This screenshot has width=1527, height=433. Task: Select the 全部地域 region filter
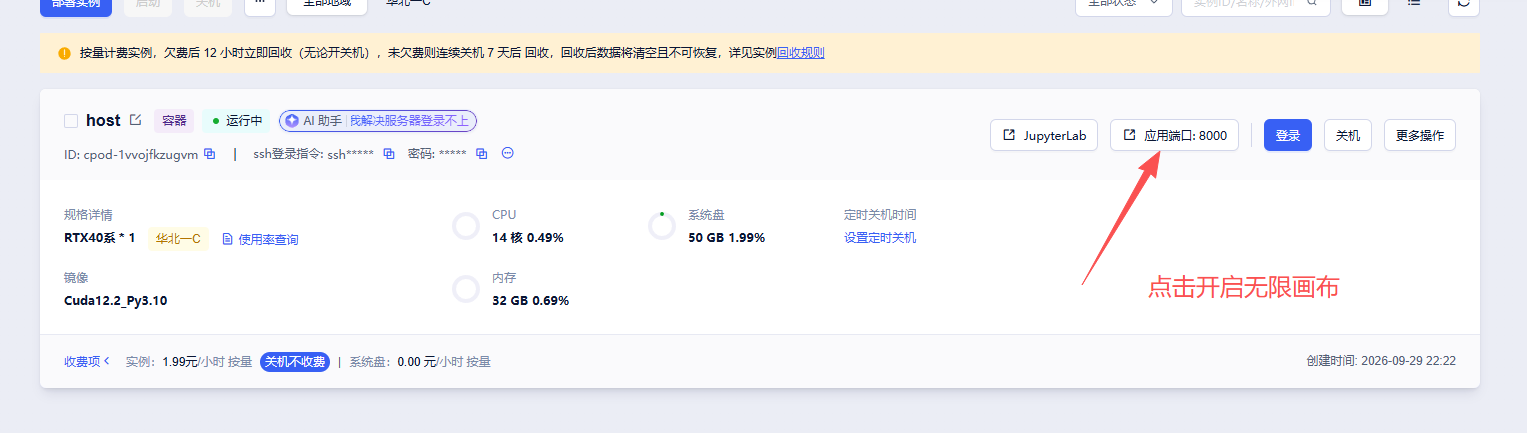[326, 4]
